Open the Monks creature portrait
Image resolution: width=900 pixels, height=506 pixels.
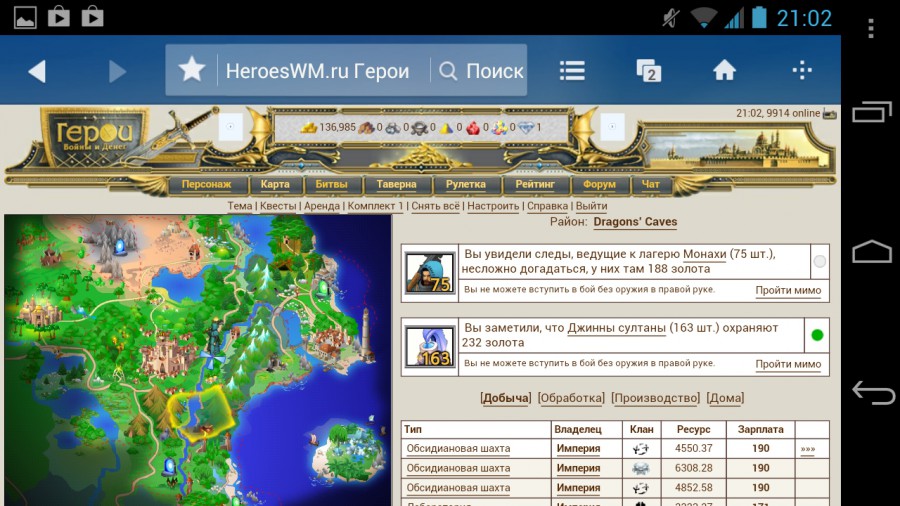pyautogui.click(x=429, y=273)
